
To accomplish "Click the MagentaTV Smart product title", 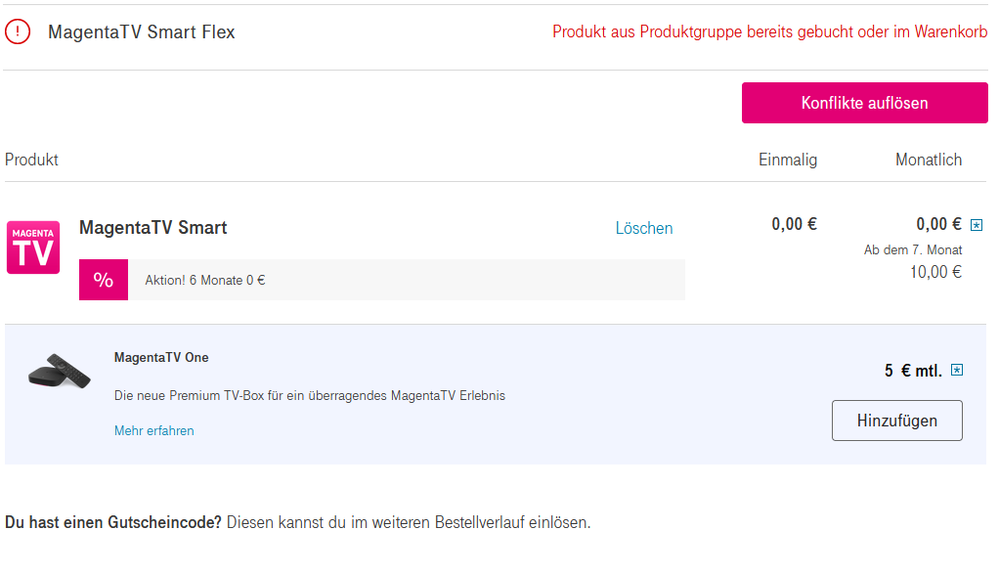I will [x=153, y=228].
